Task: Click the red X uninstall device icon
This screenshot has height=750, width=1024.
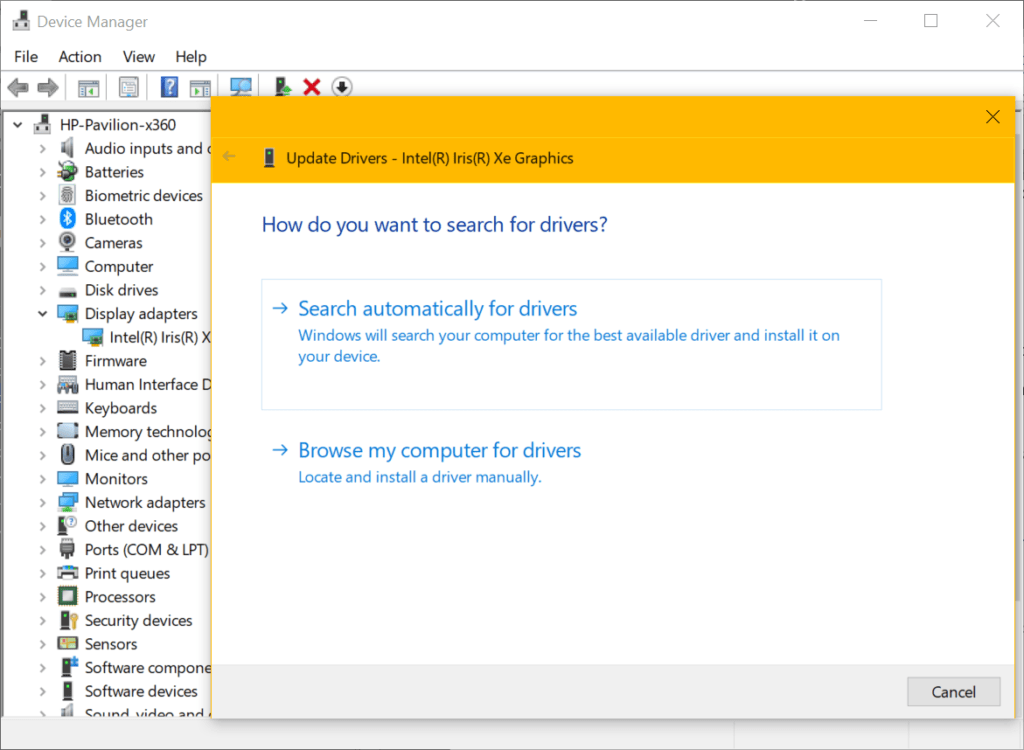Action: pos(312,87)
